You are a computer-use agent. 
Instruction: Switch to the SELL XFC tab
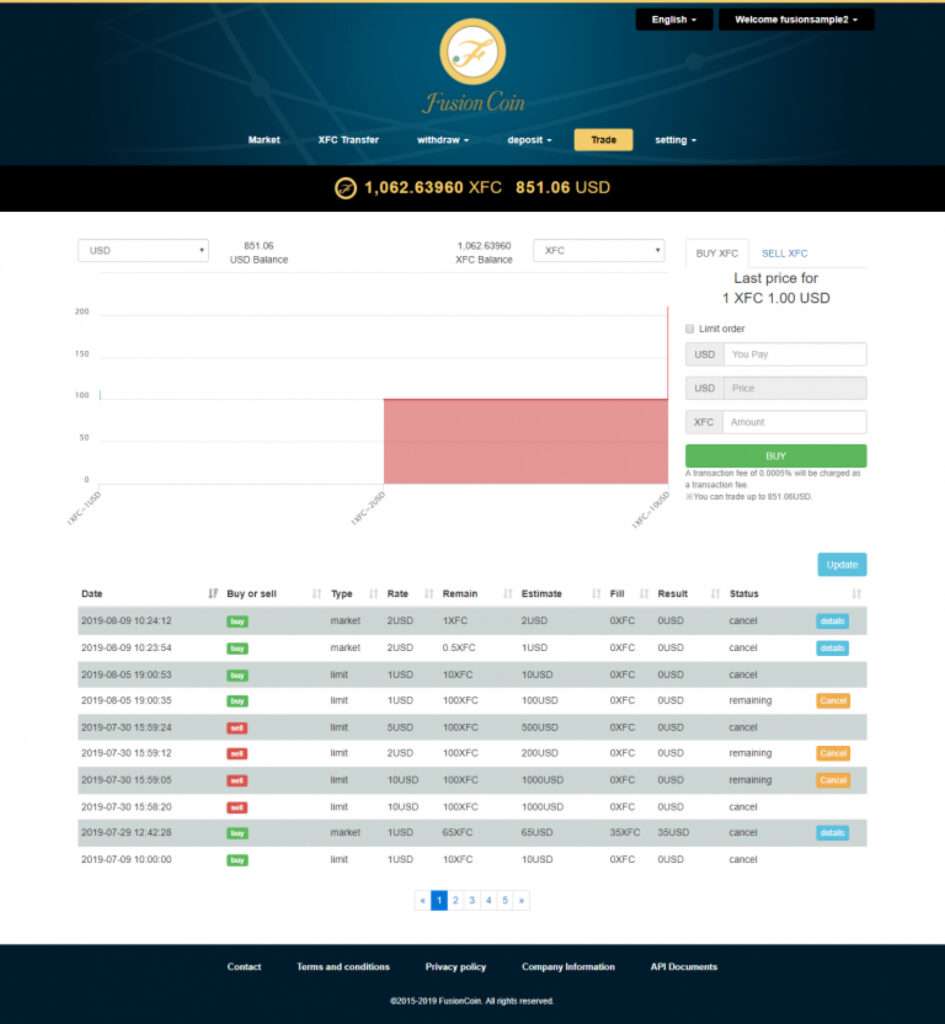(x=784, y=254)
